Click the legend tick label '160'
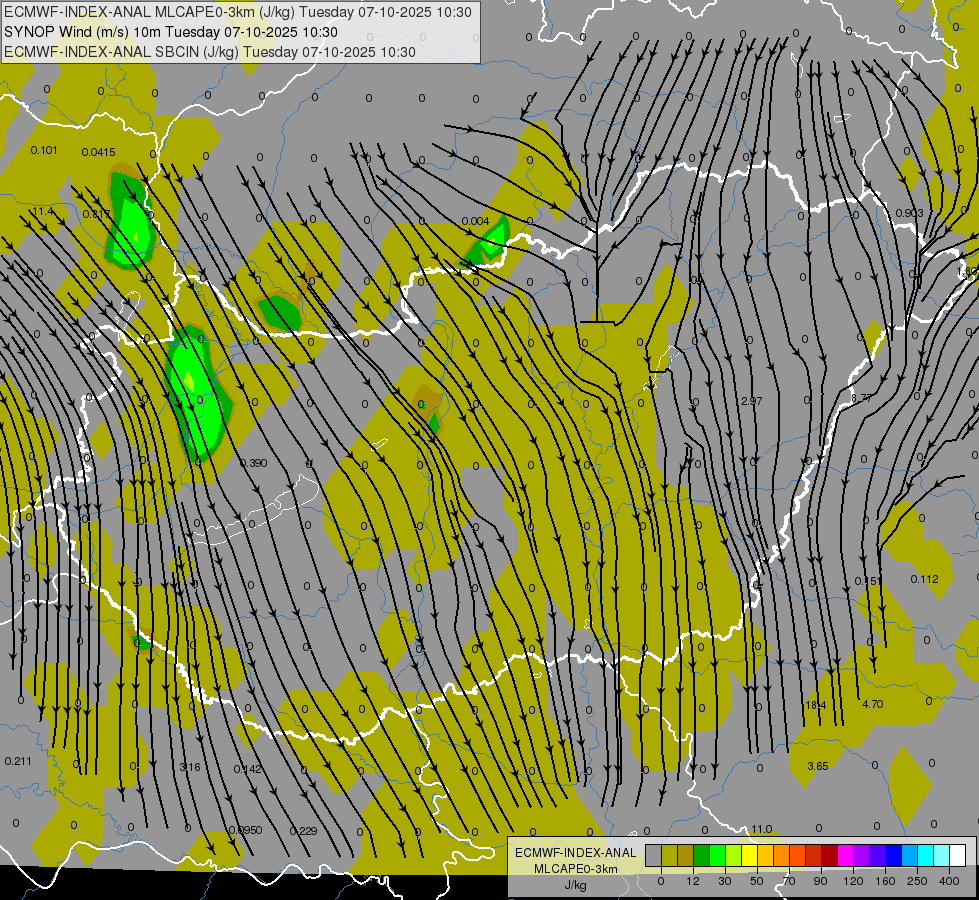Screen dimensions: 979x900 885,881
